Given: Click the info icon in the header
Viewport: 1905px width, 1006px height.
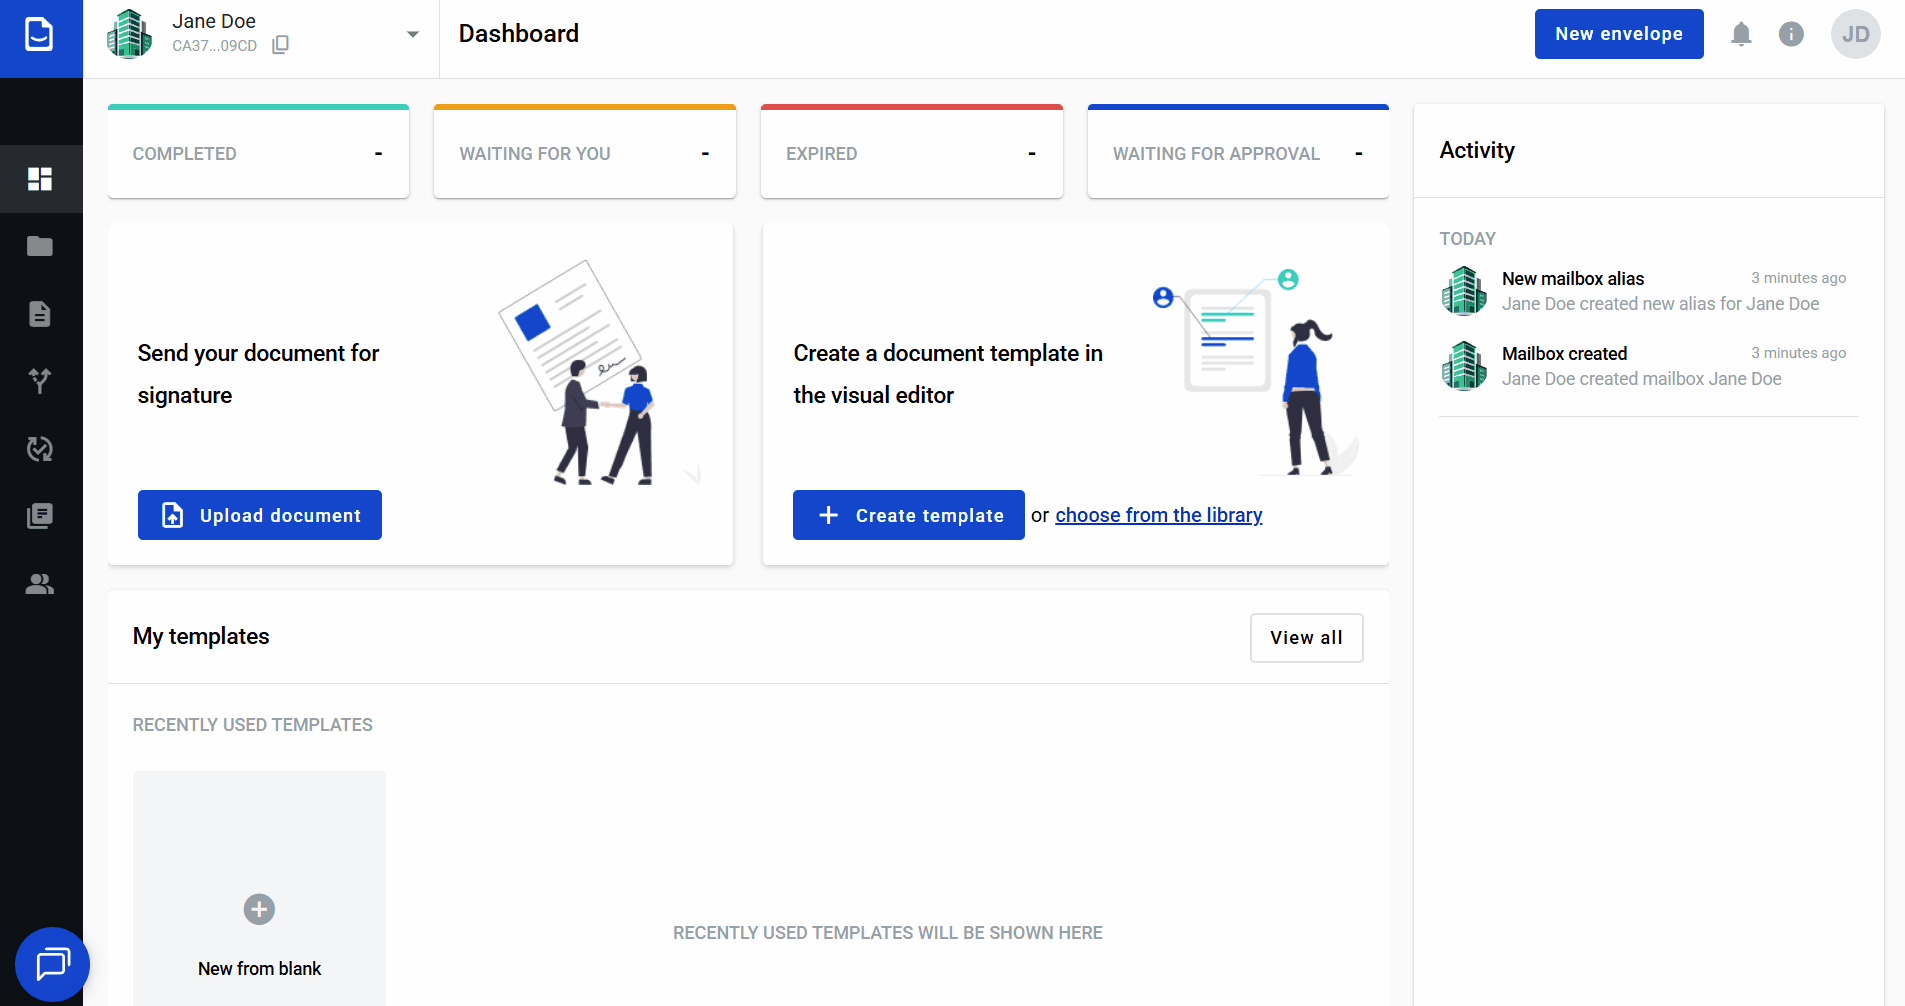Looking at the screenshot, I should point(1791,34).
